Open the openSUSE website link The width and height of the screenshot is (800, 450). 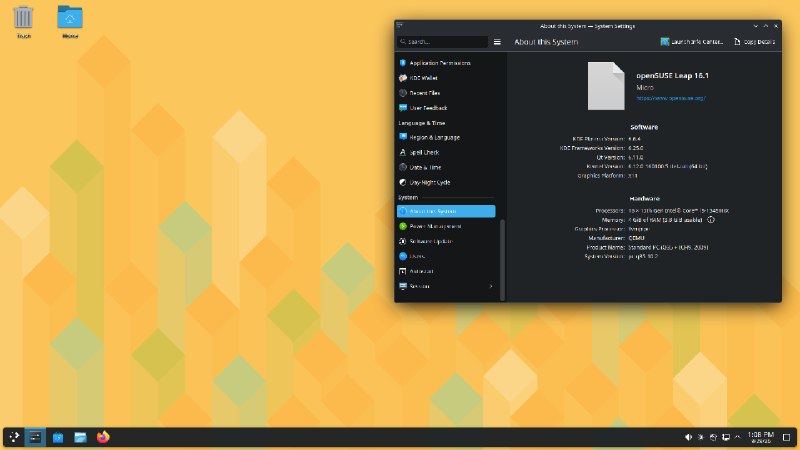coord(671,98)
